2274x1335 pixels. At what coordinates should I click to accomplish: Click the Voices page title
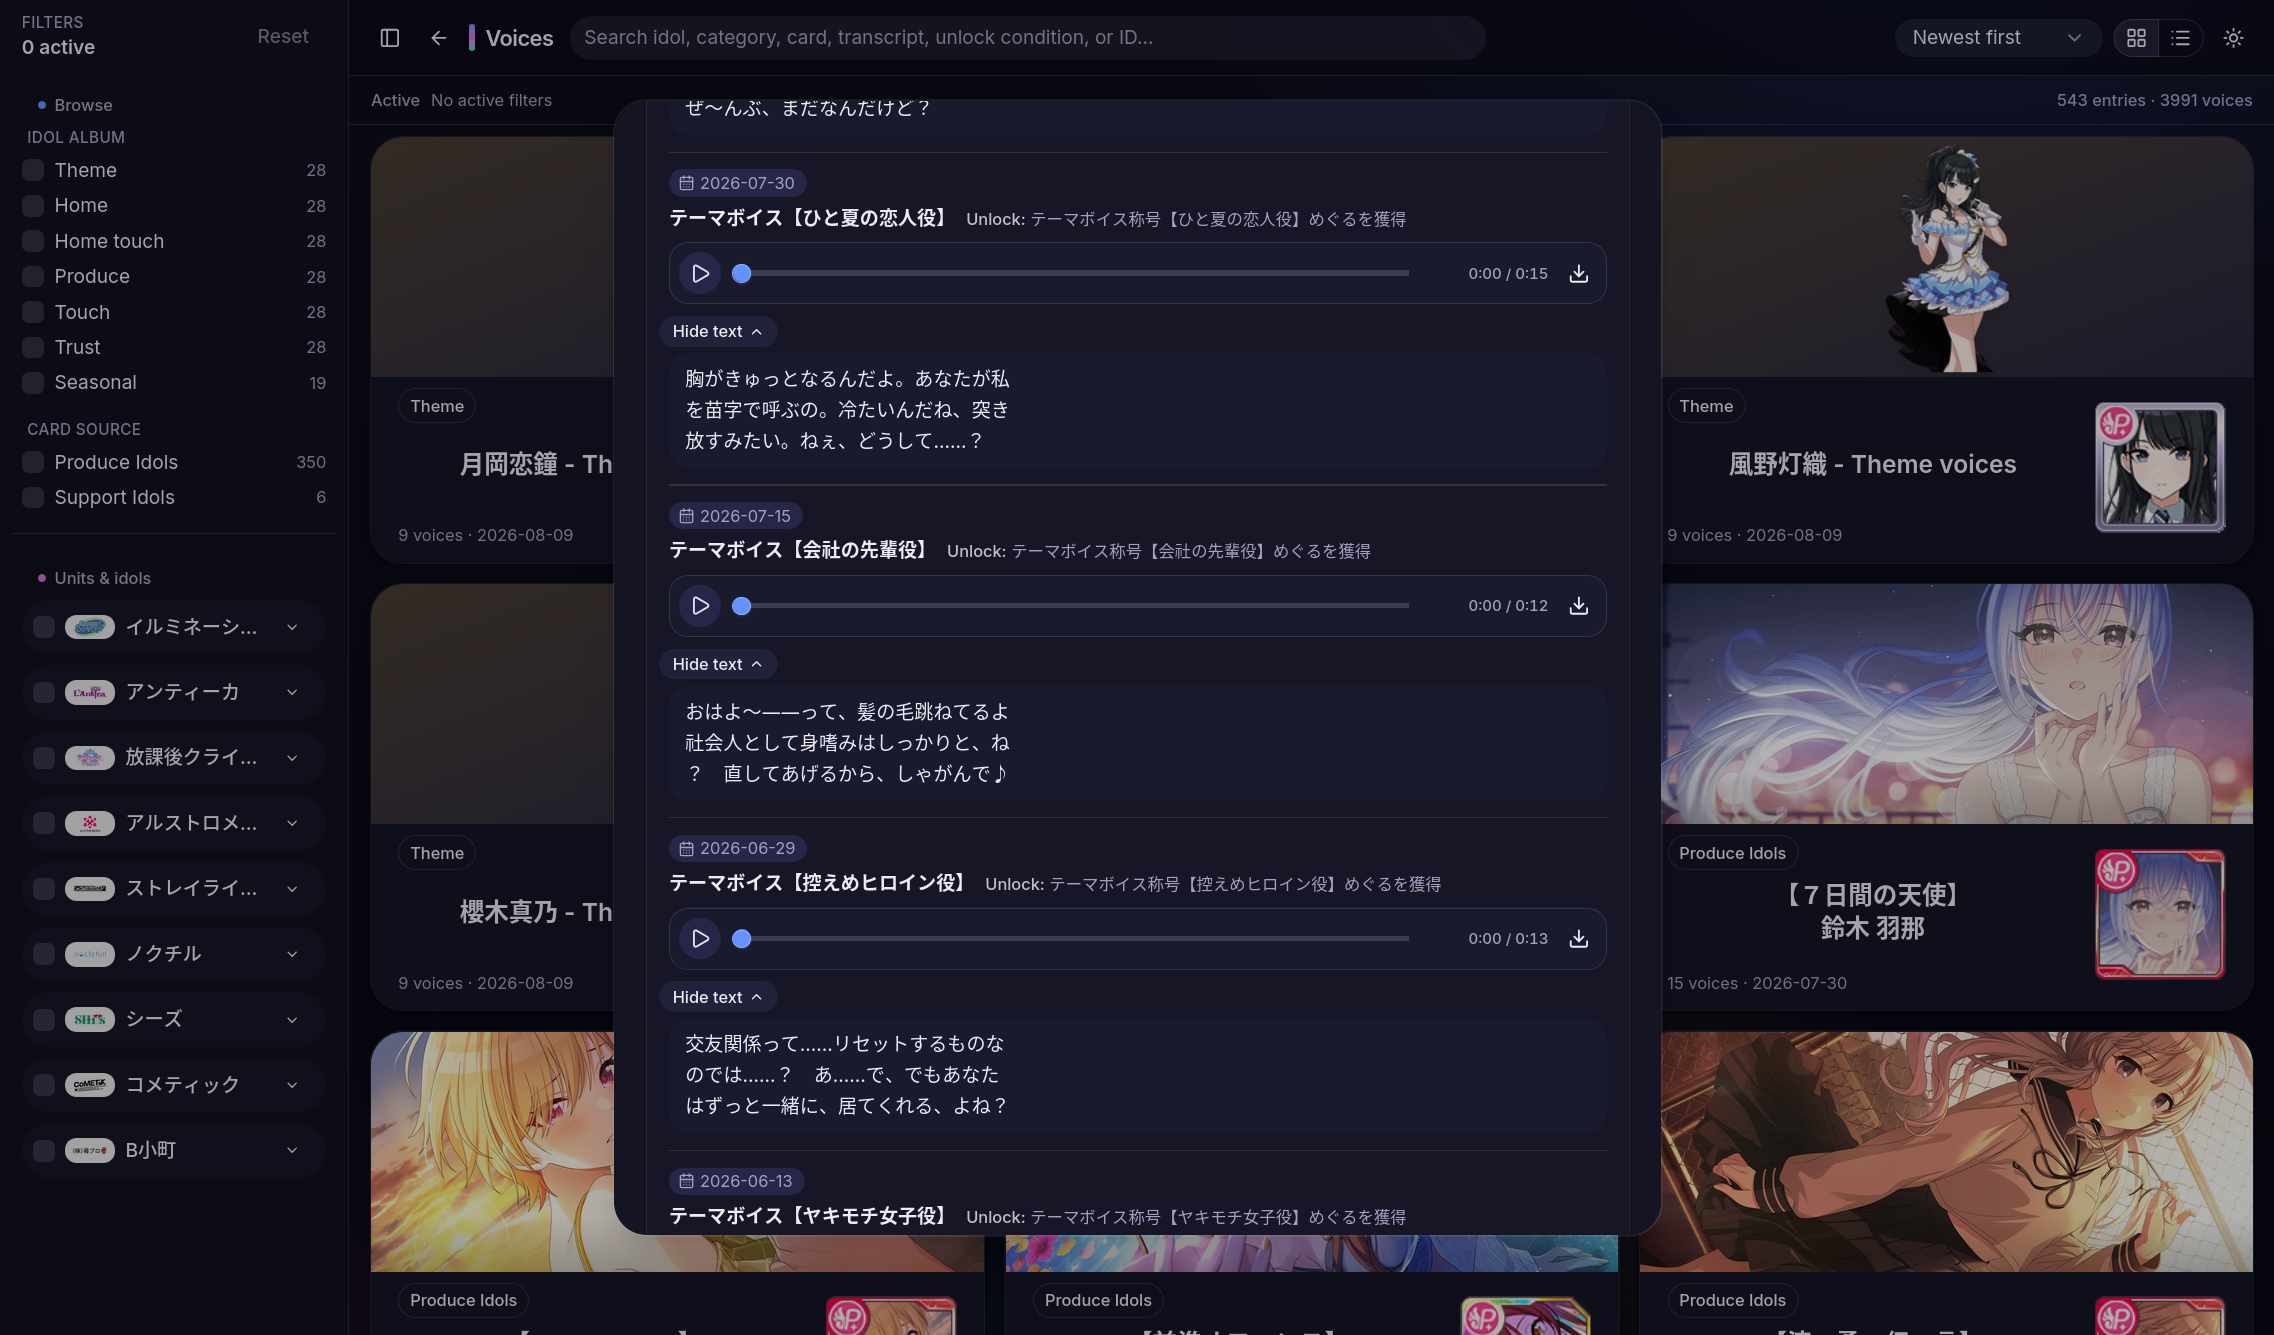click(x=519, y=38)
